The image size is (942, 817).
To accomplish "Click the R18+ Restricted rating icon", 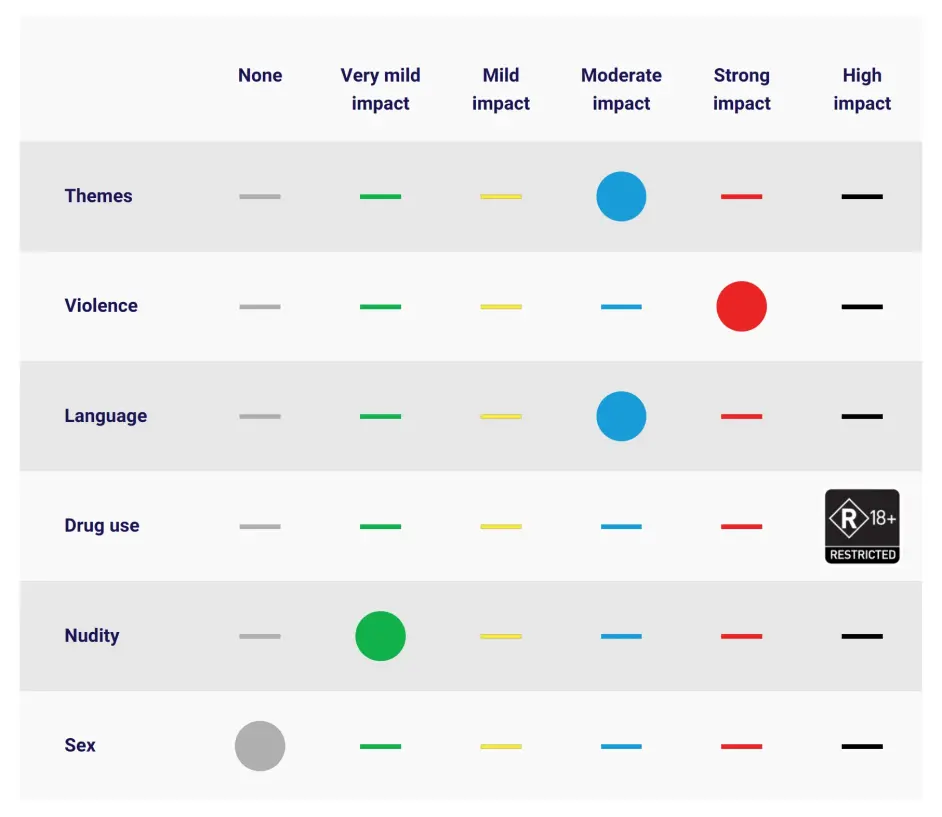I will [x=861, y=526].
